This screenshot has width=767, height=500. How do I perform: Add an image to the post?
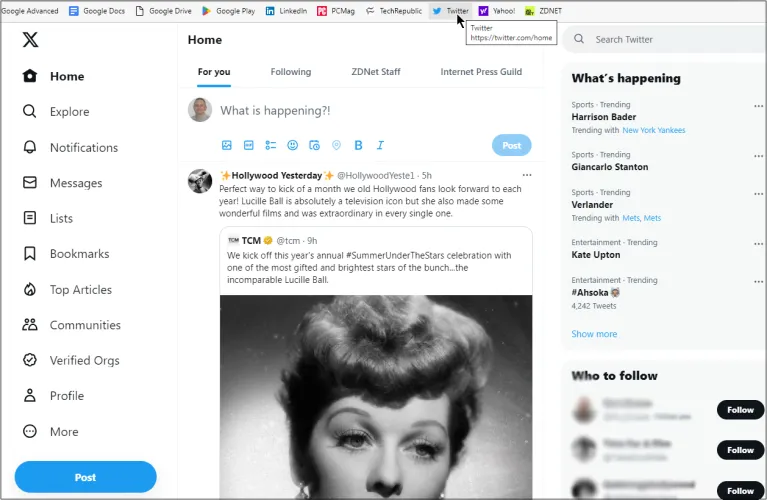pos(227,145)
